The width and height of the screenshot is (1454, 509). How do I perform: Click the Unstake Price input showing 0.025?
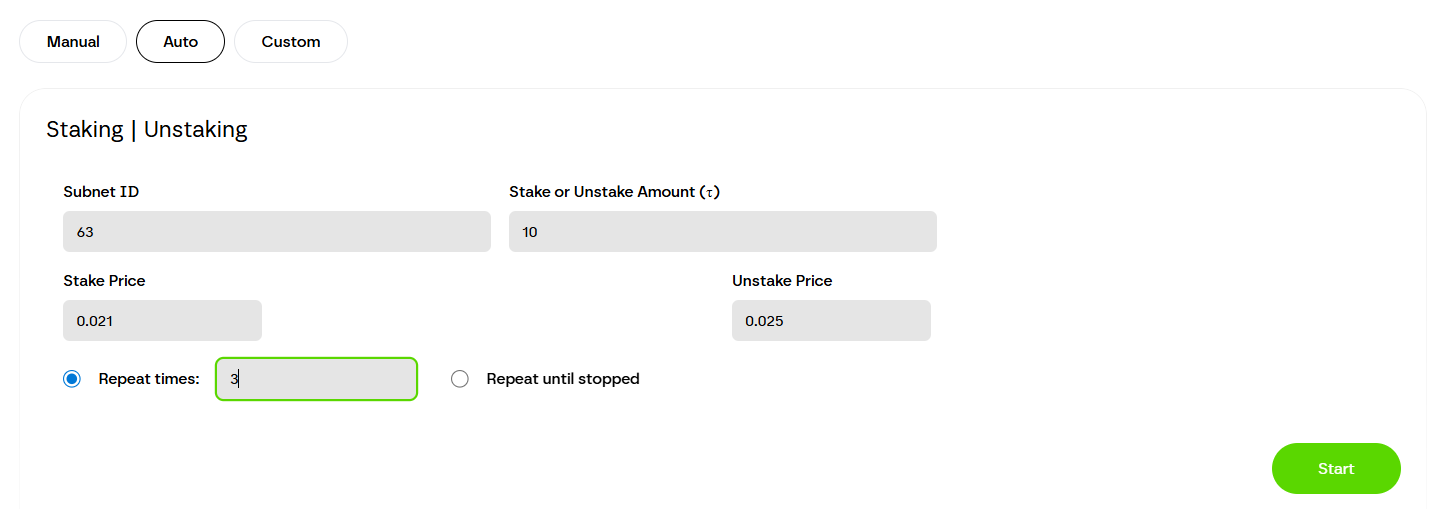pyautogui.click(x=831, y=321)
